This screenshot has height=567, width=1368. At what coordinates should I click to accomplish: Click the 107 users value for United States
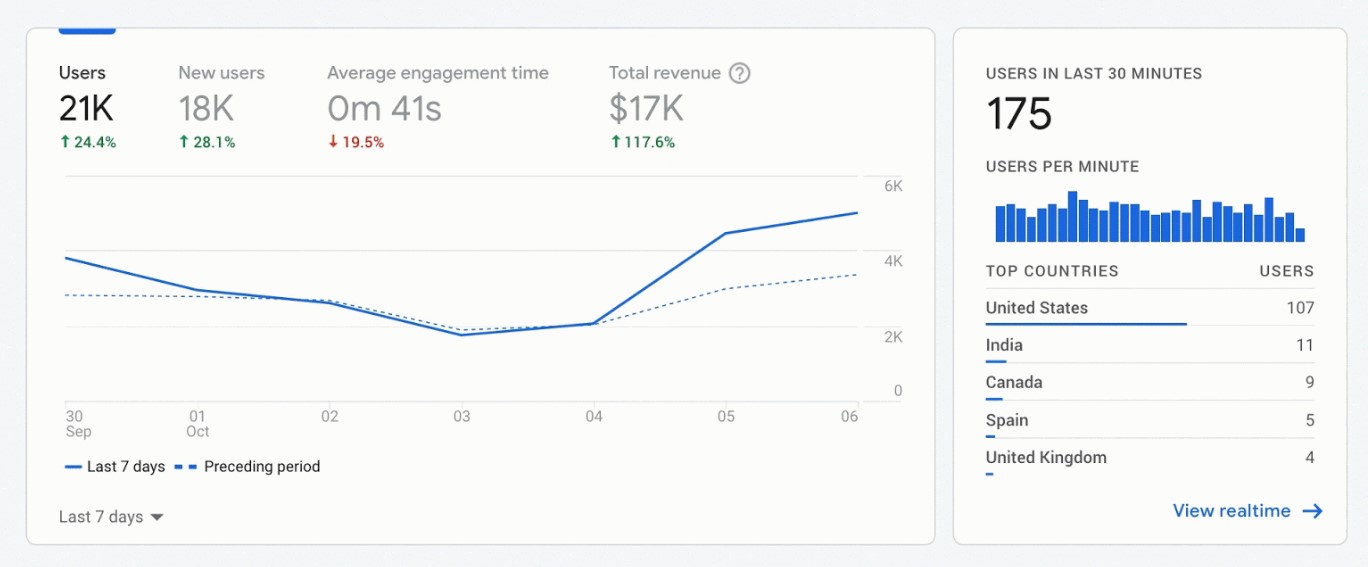pyautogui.click(x=1300, y=308)
